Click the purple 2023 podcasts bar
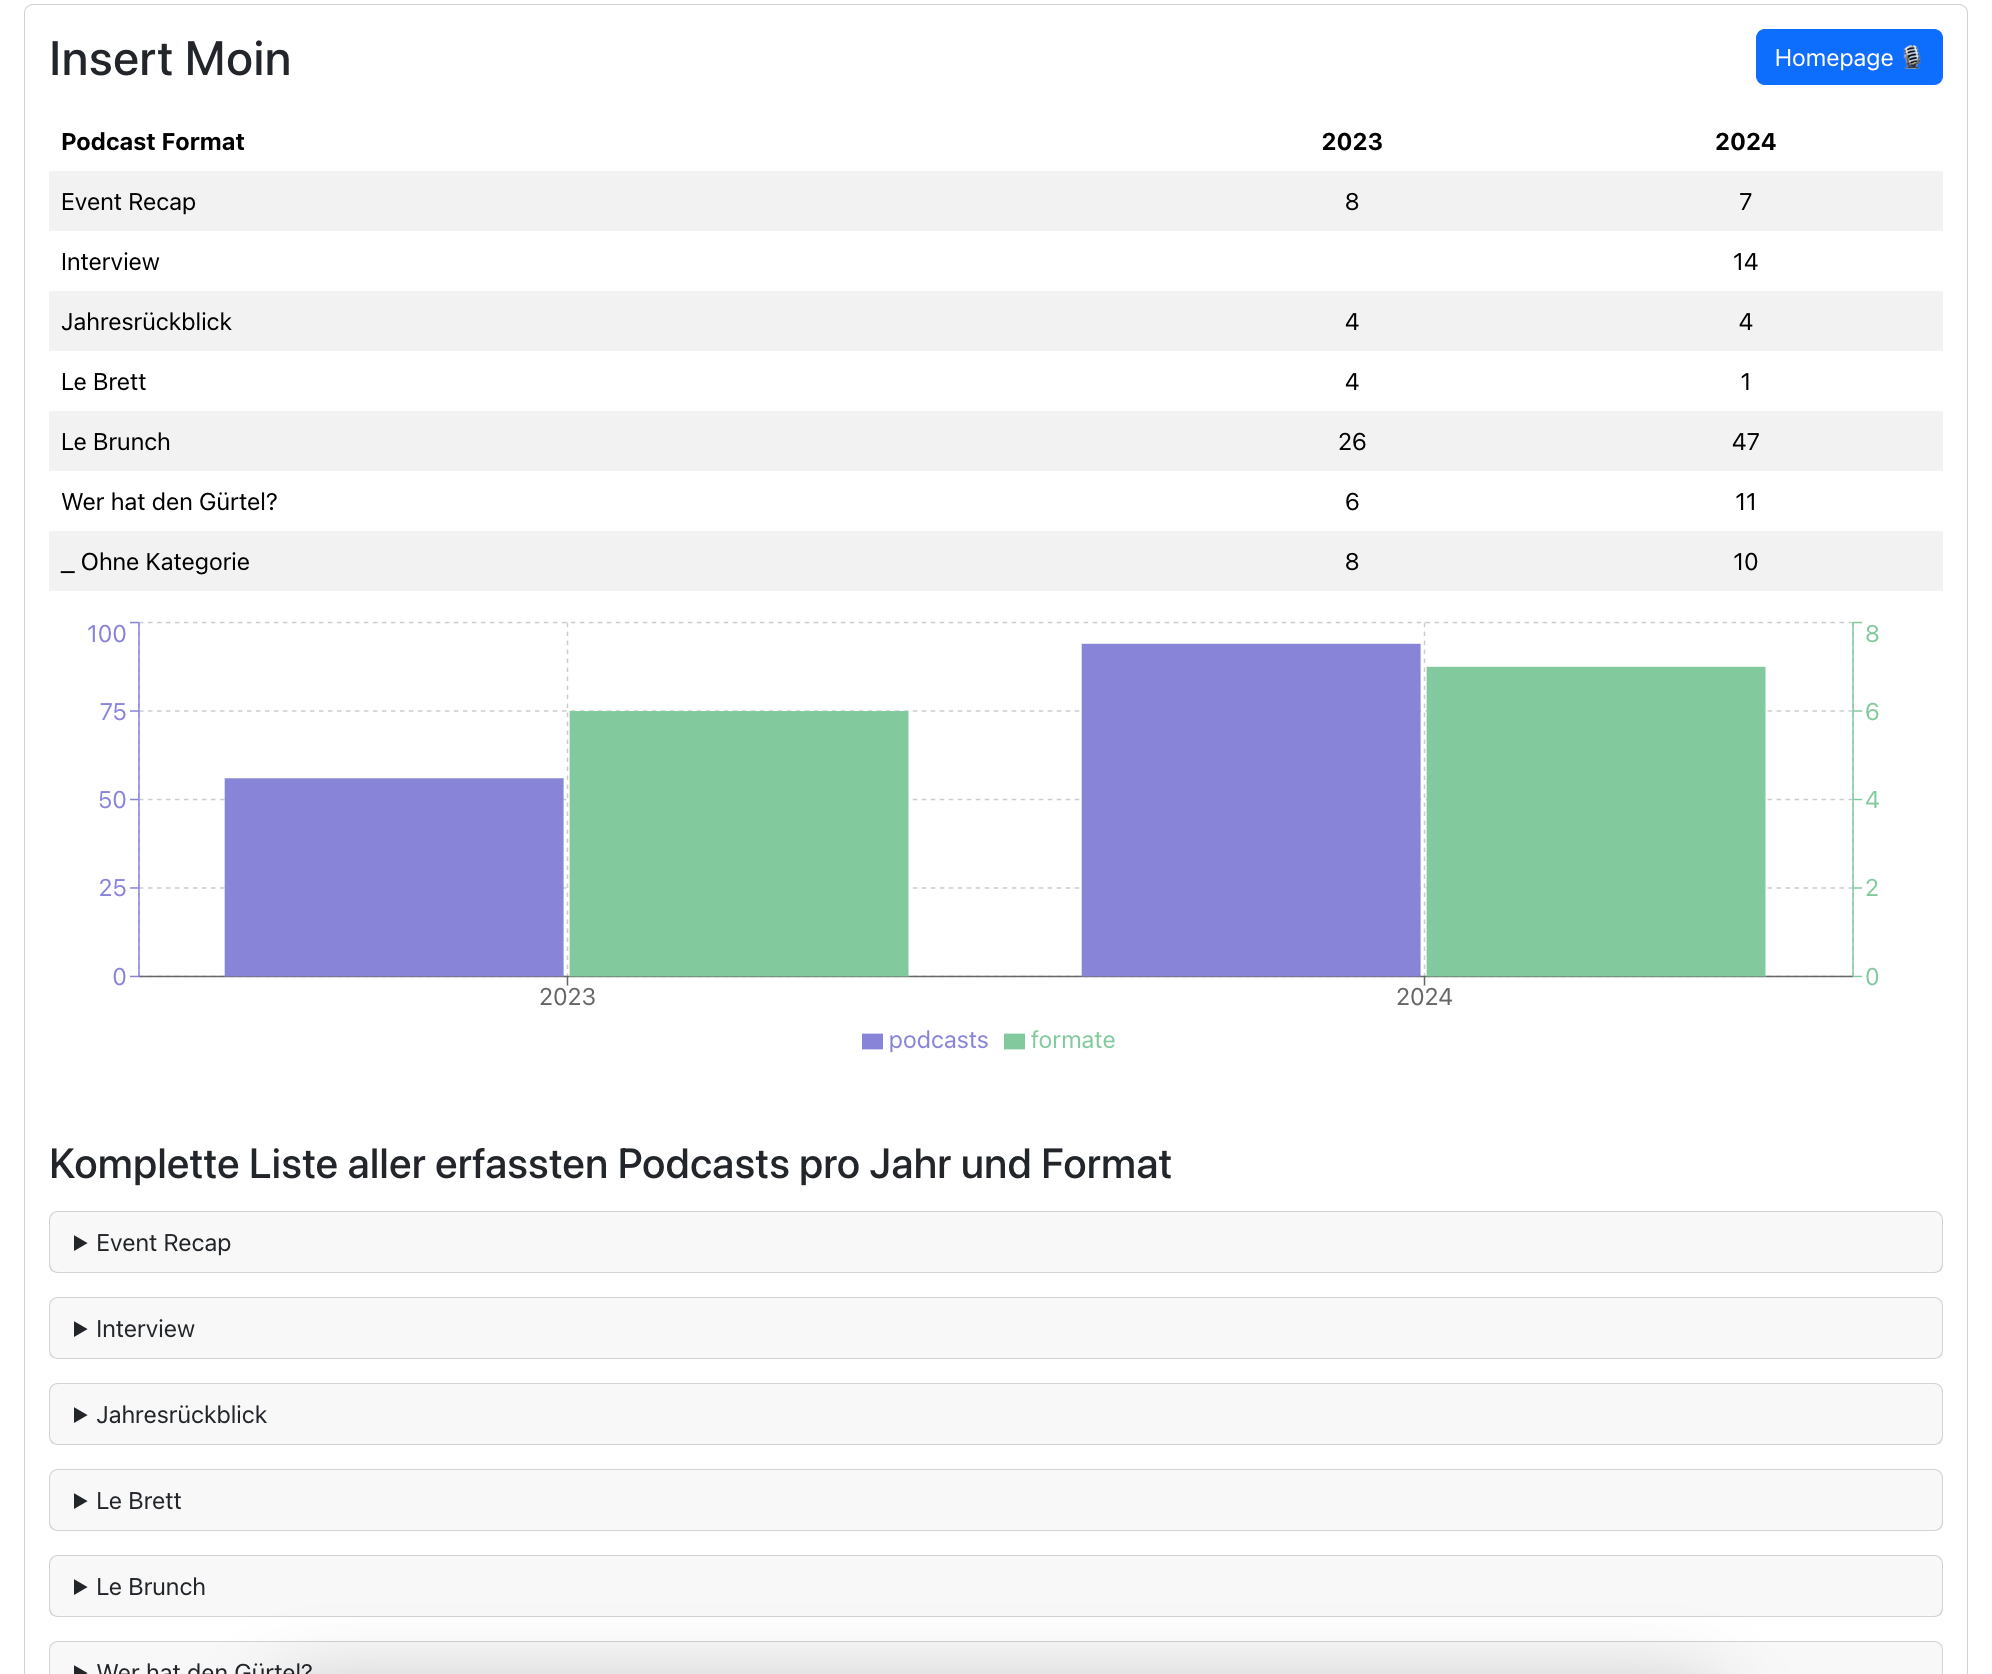Screen dimensions: 1992x1674 [x=394, y=877]
